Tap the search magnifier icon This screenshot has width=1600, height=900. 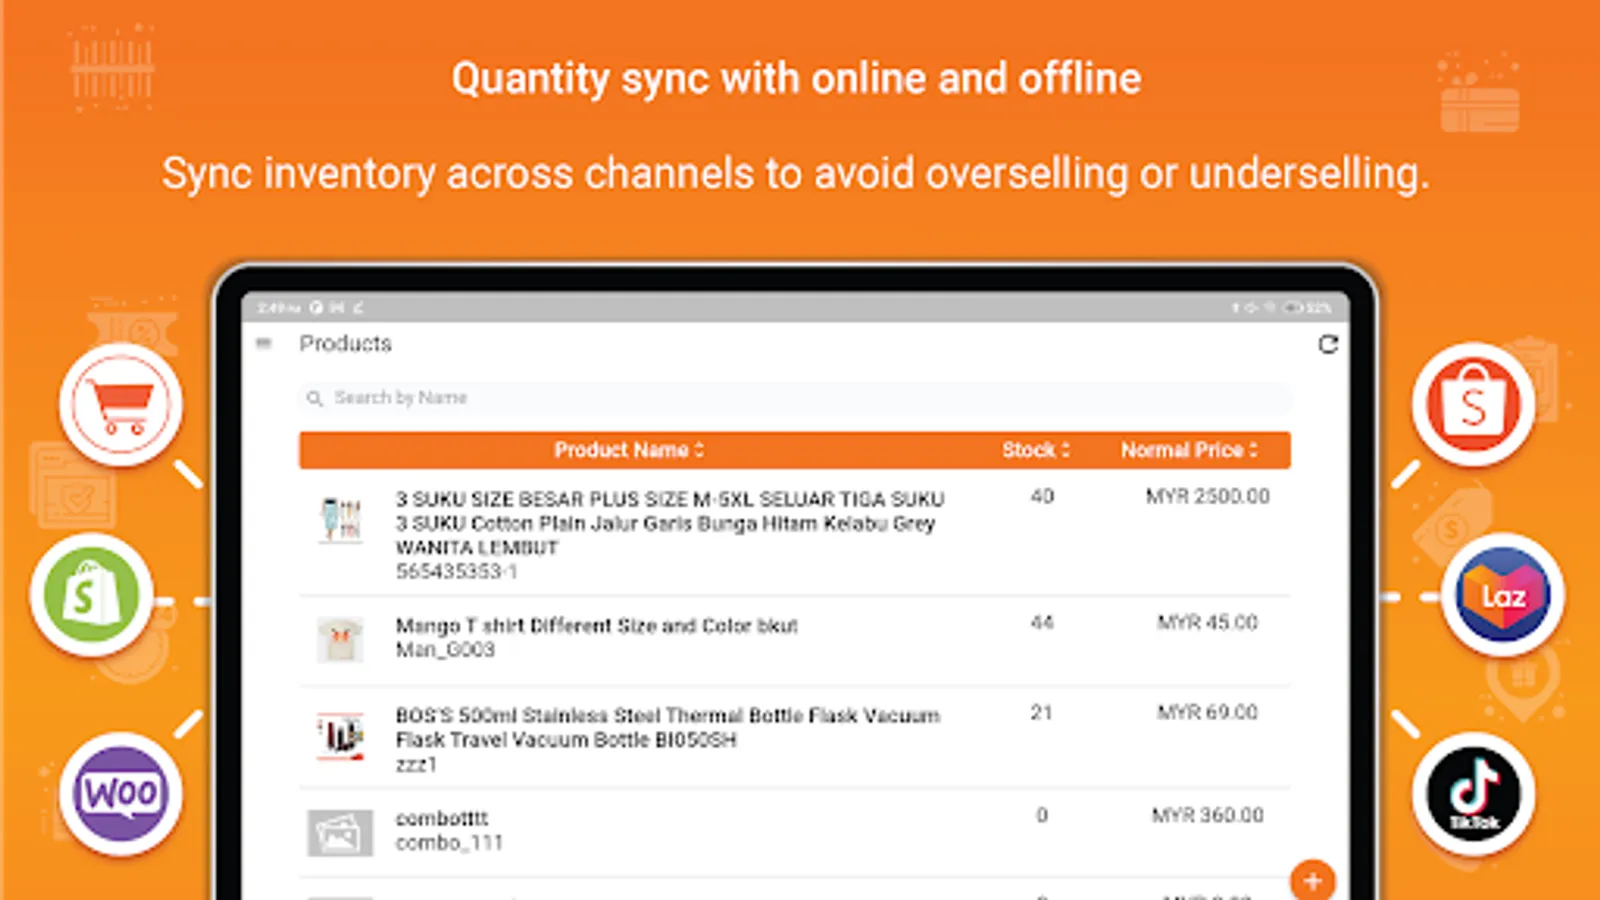tap(315, 398)
